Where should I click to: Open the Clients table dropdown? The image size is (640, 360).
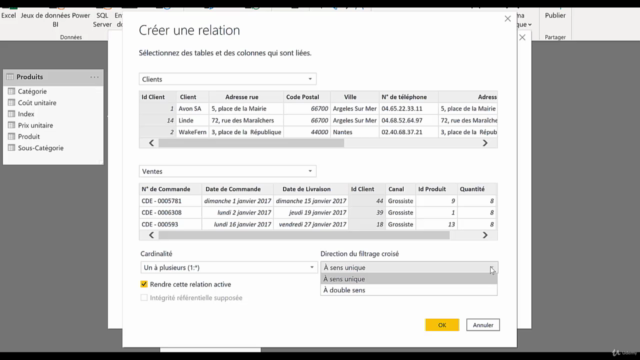(227, 79)
